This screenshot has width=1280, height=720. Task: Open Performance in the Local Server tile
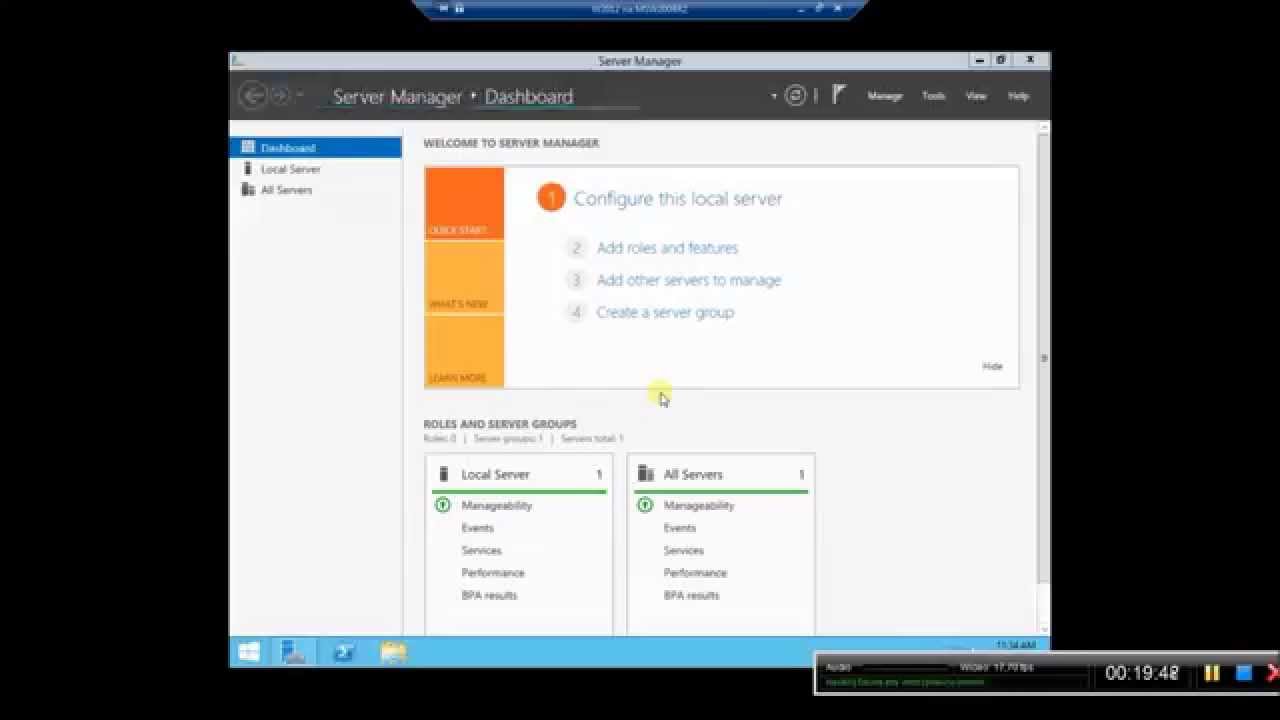[x=493, y=573]
